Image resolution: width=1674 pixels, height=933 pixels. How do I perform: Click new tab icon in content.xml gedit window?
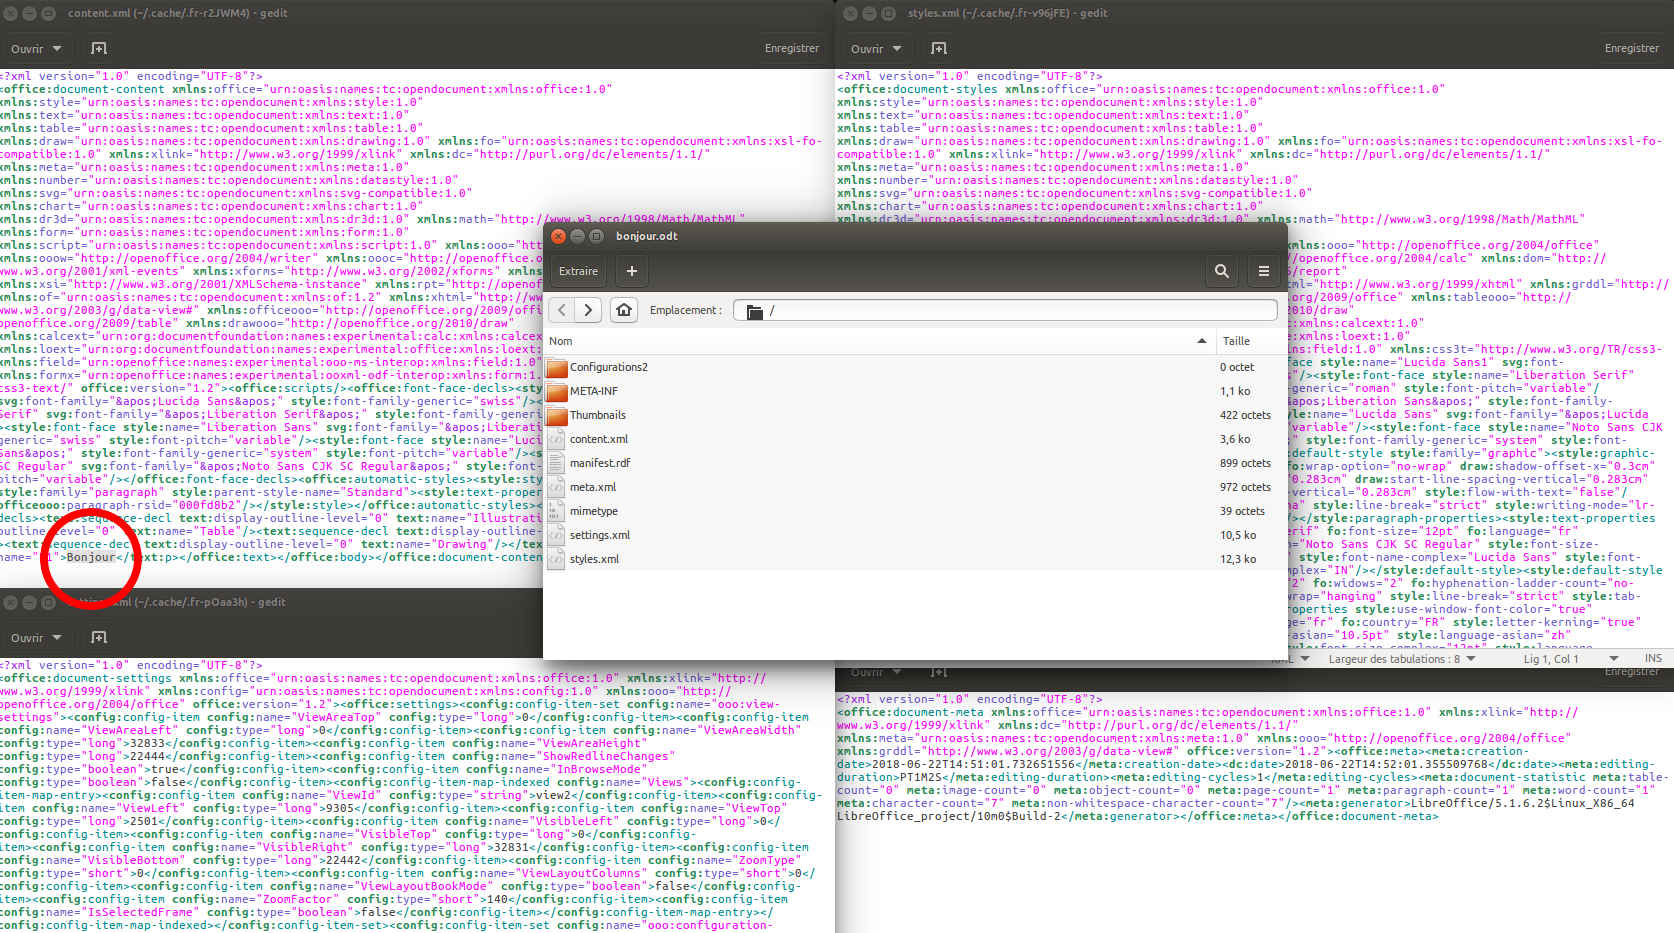coord(99,48)
